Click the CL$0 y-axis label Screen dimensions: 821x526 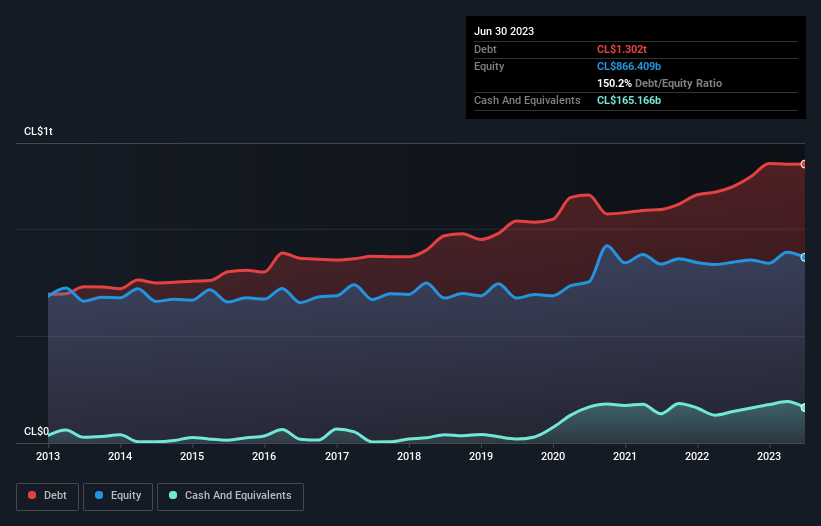(x=37, y=432)
